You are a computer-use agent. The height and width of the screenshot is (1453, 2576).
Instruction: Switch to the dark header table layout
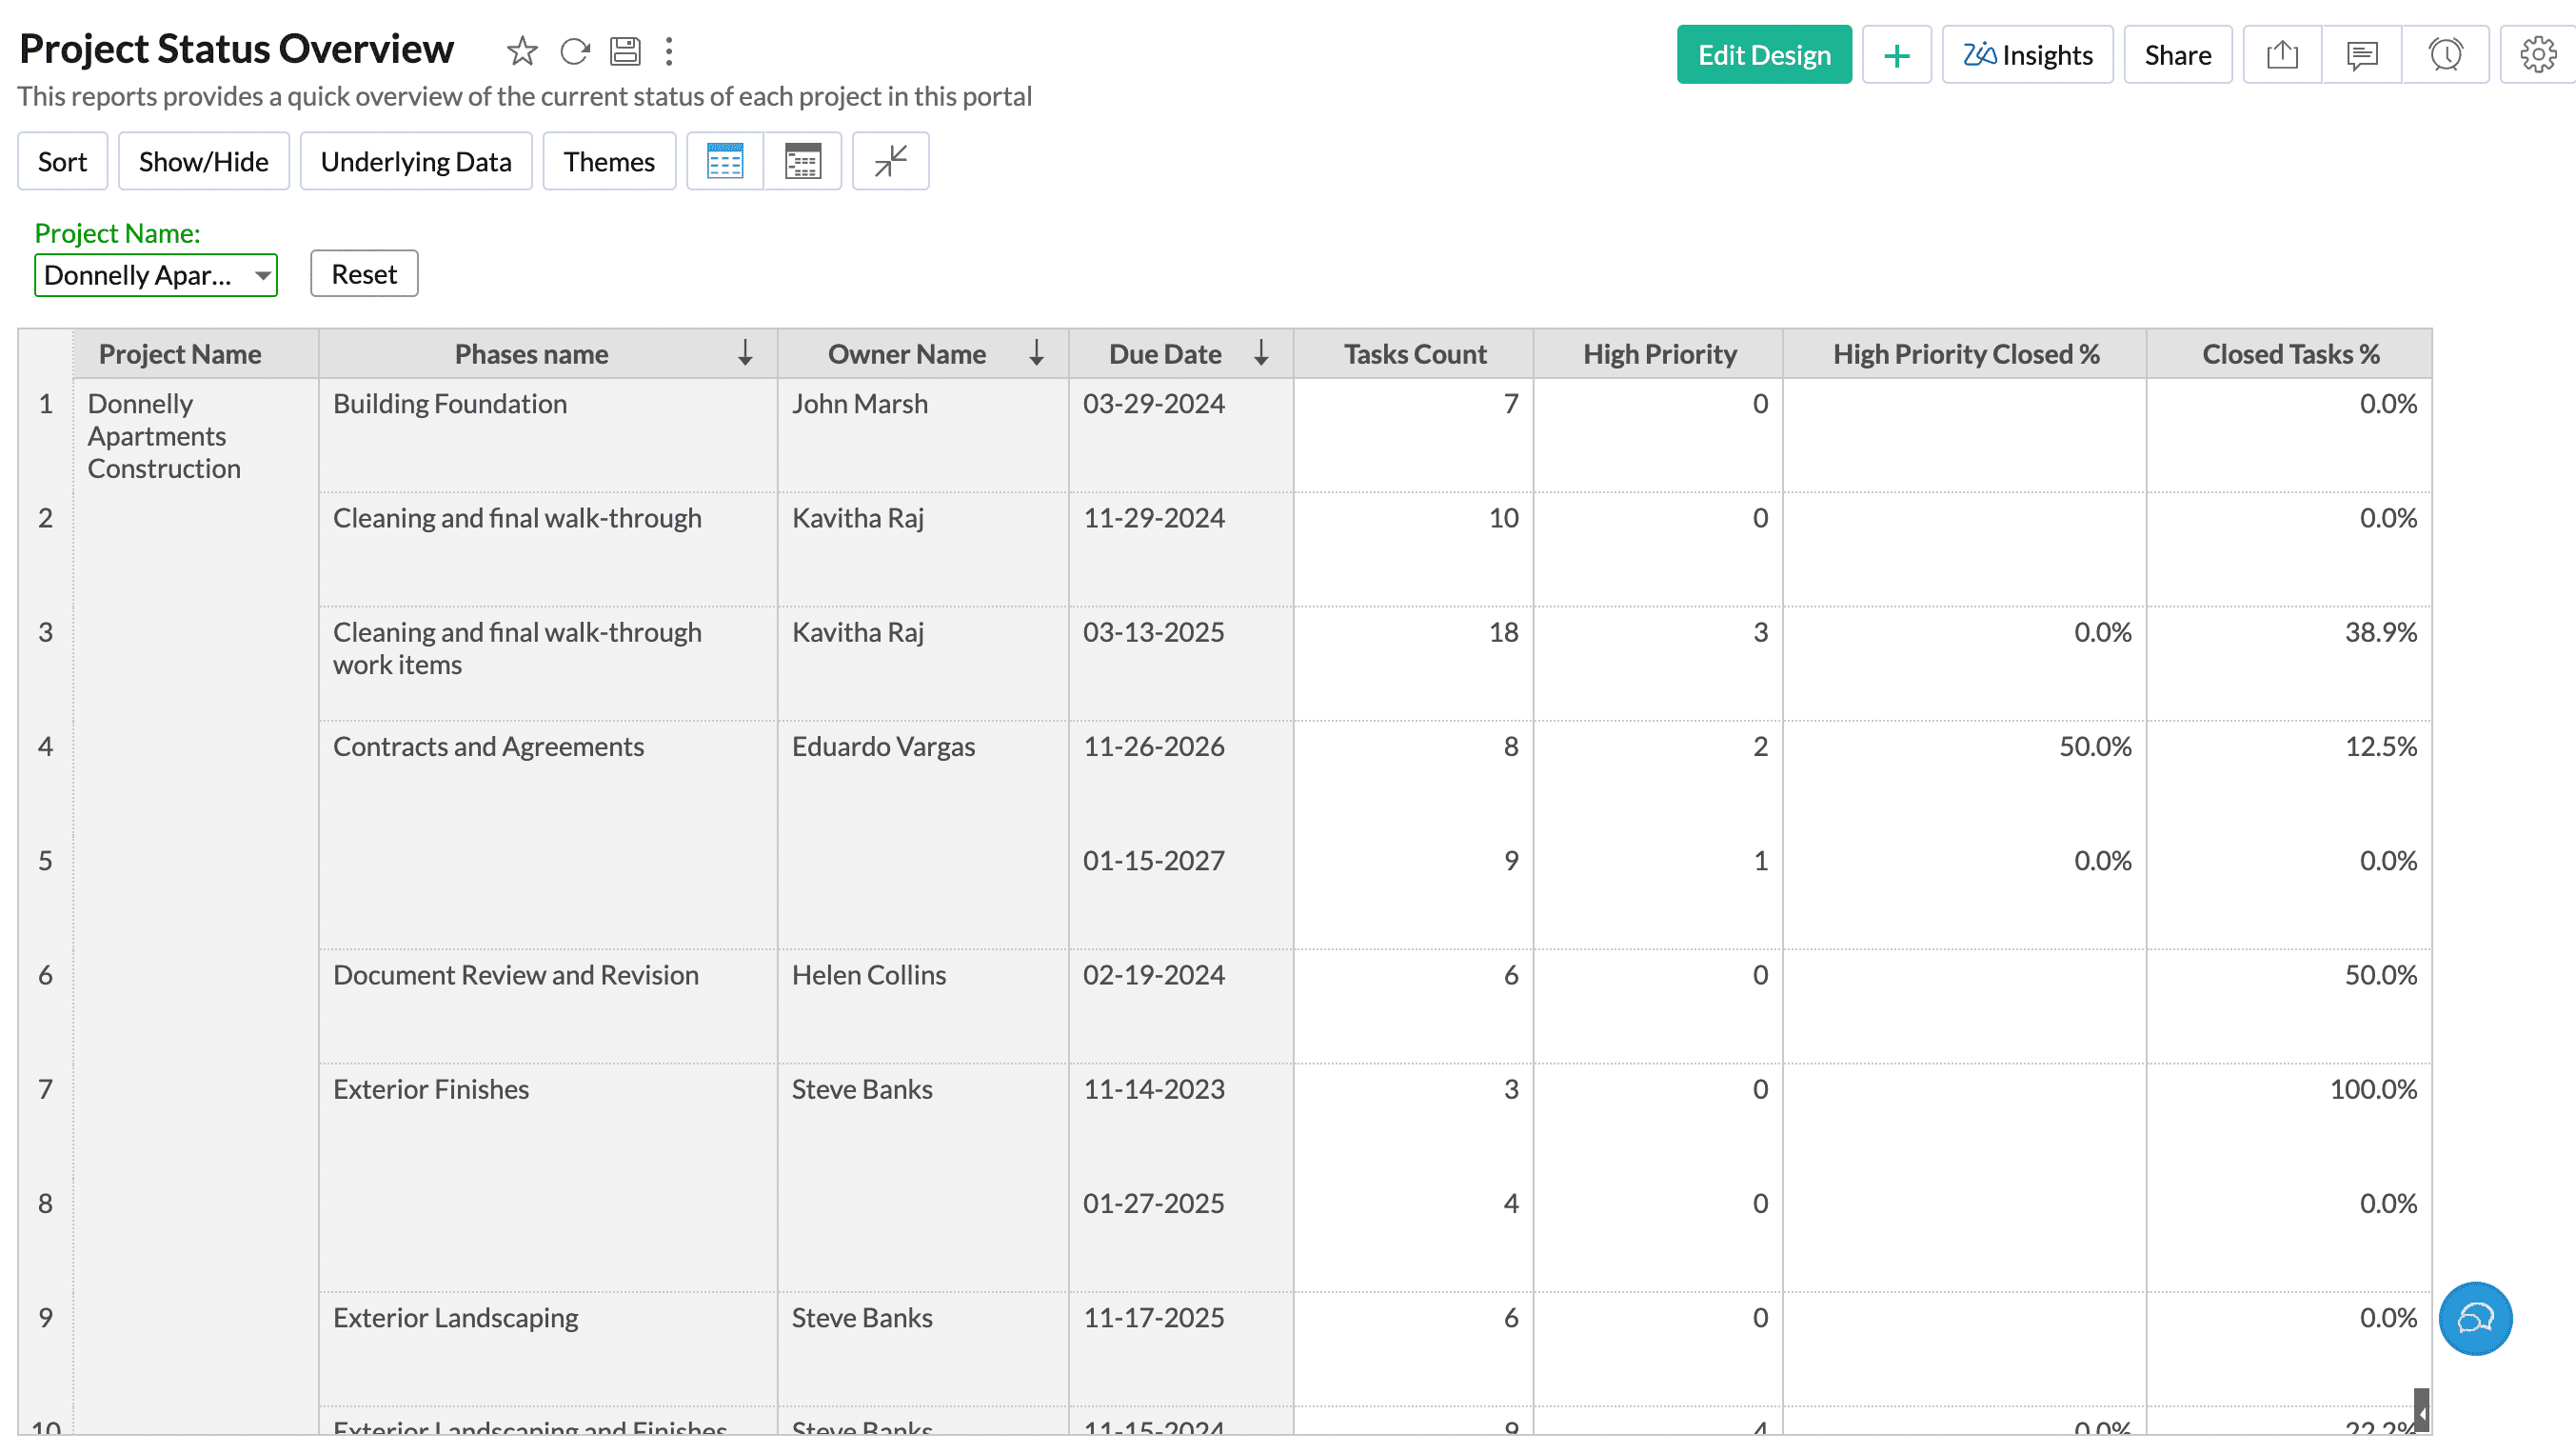tap(802, 161)
